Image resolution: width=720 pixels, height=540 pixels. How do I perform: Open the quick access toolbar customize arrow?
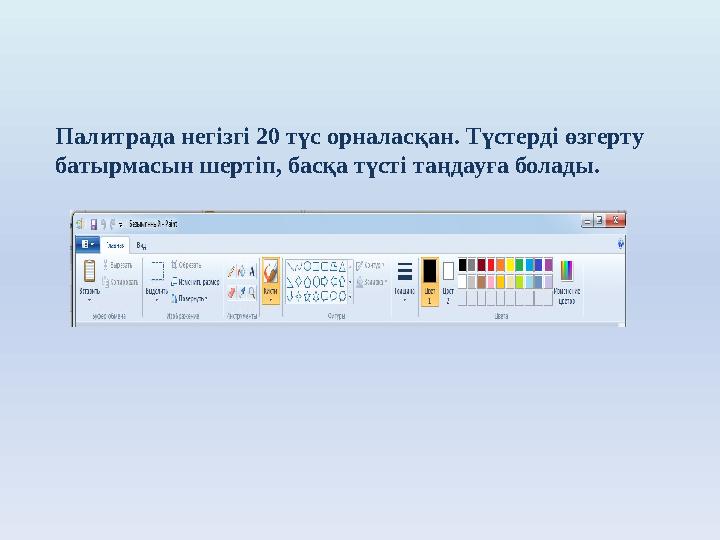click(120, 225)
